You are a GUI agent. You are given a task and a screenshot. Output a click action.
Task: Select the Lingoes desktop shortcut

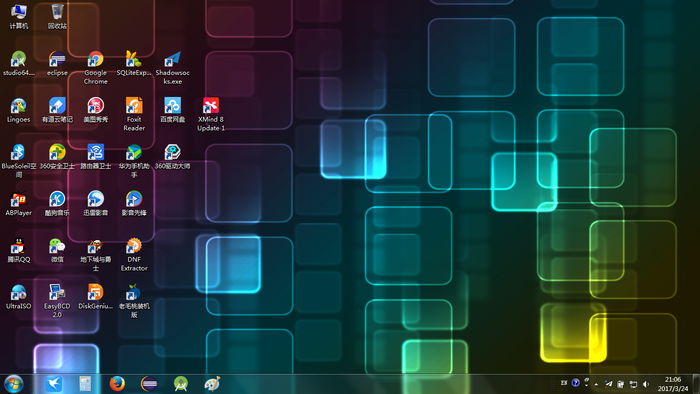pos(18,110)
